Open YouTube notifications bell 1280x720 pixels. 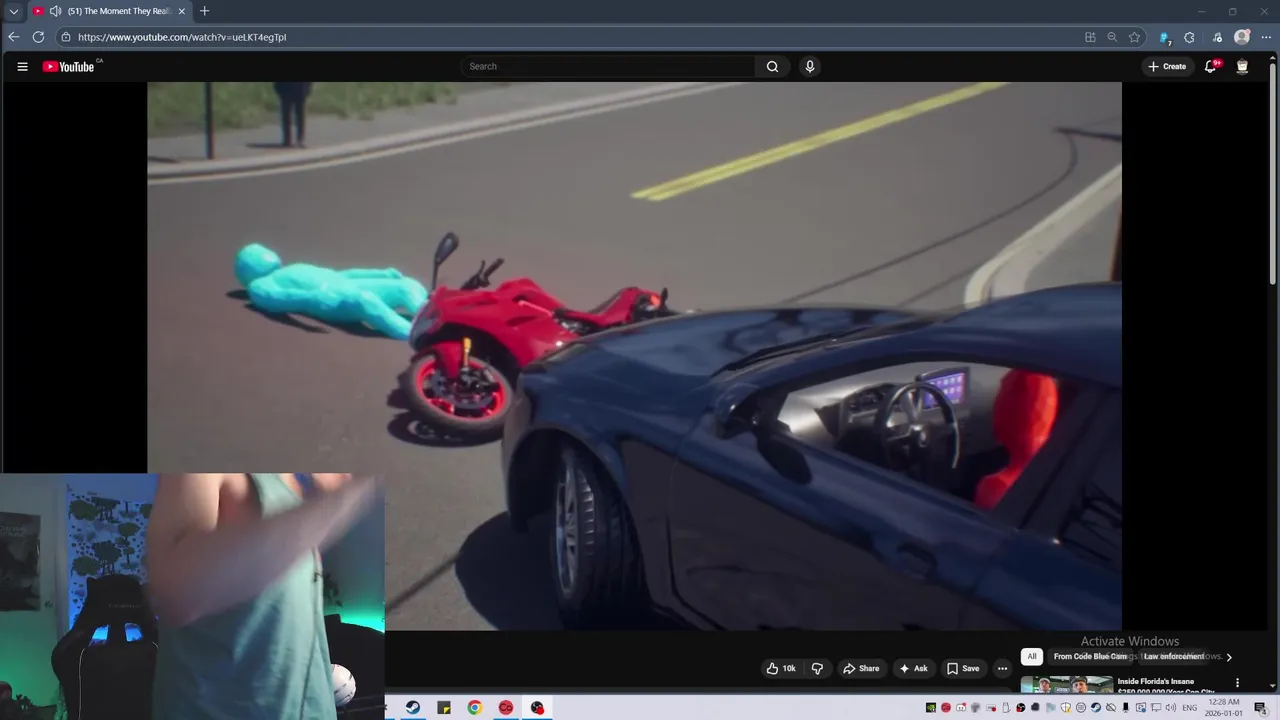coord(1211,67)
